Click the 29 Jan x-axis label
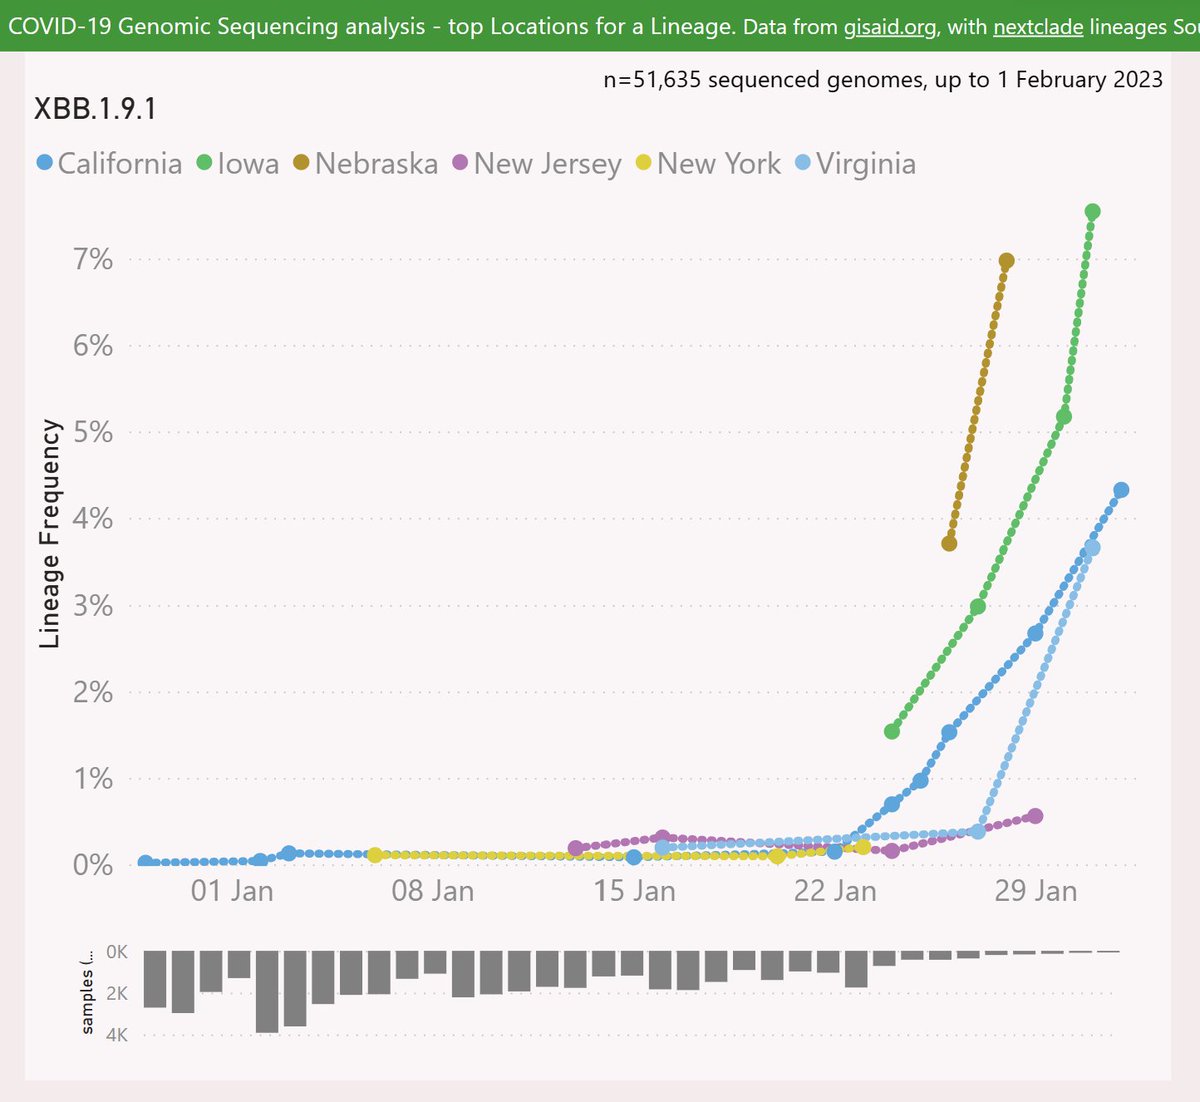The width and height of the screenshot is (1200, 1102). (1036, 890)
